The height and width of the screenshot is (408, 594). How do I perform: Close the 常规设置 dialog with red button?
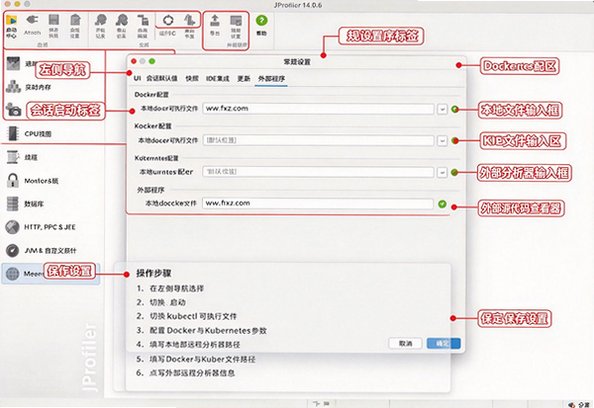(x=133, y=61)
